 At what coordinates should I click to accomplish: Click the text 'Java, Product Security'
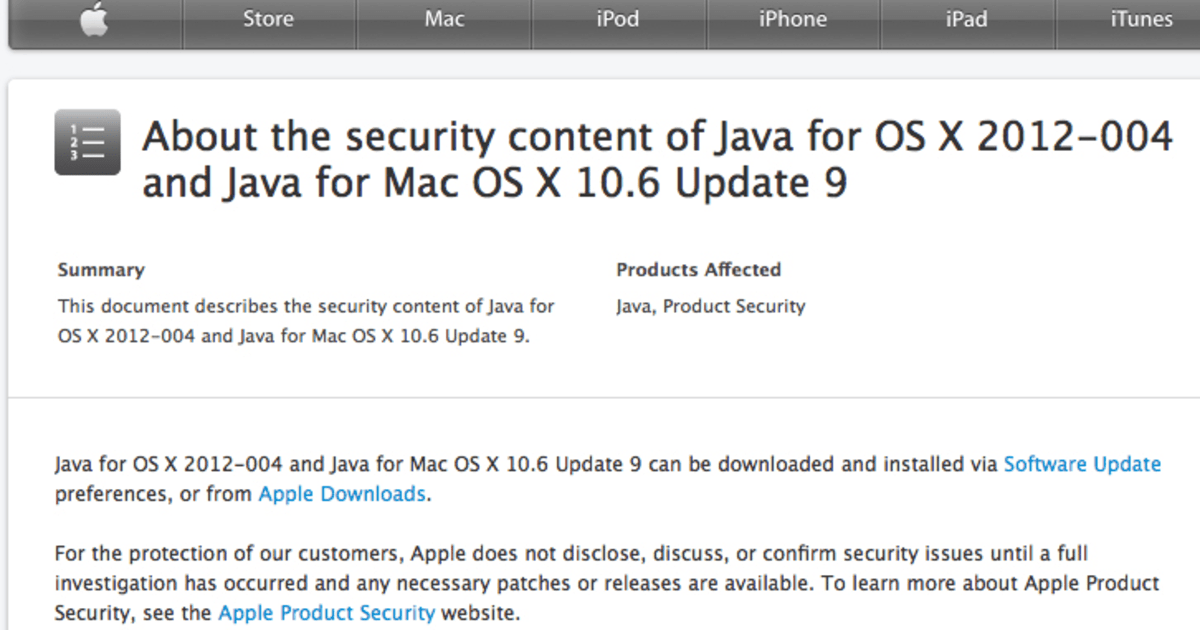710,306
